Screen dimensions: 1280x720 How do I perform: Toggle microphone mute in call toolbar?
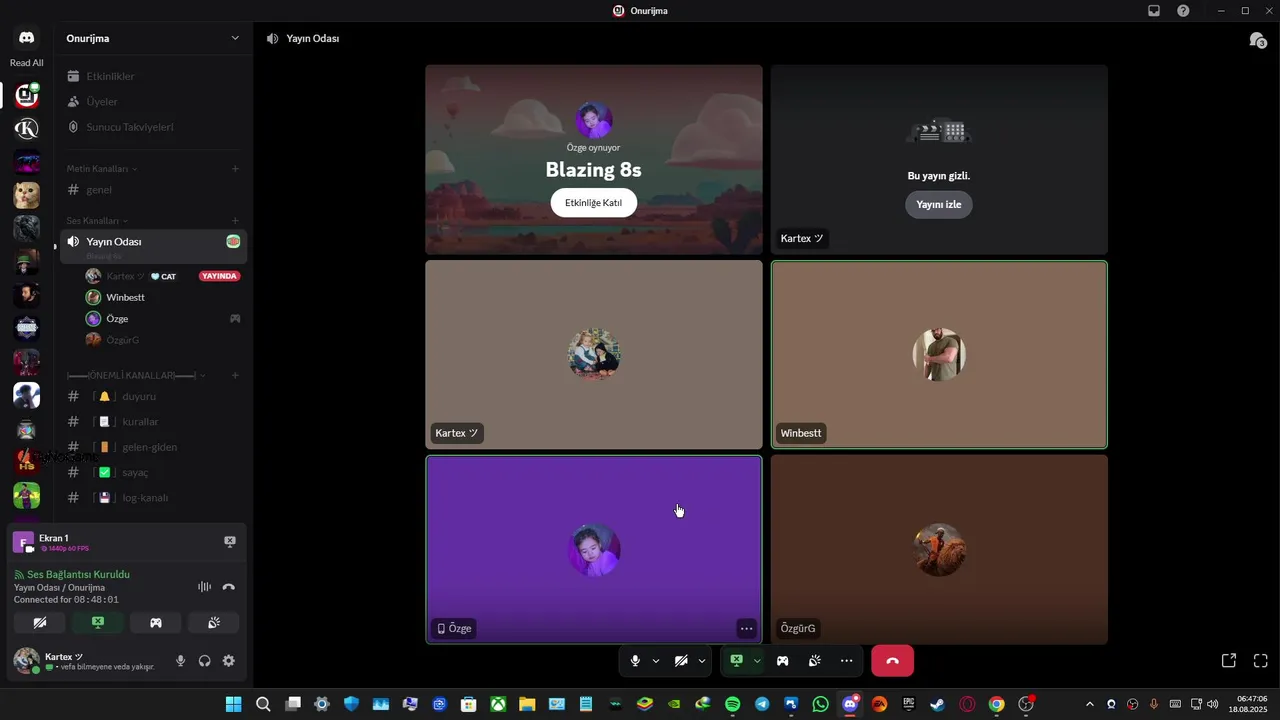pos(635,661)
